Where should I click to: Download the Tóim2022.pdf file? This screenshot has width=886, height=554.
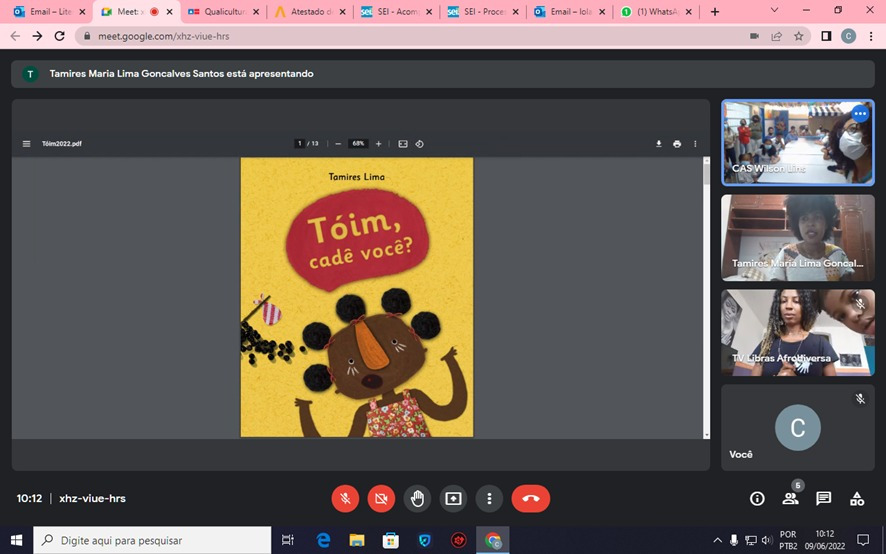click(x=658, y=144)
